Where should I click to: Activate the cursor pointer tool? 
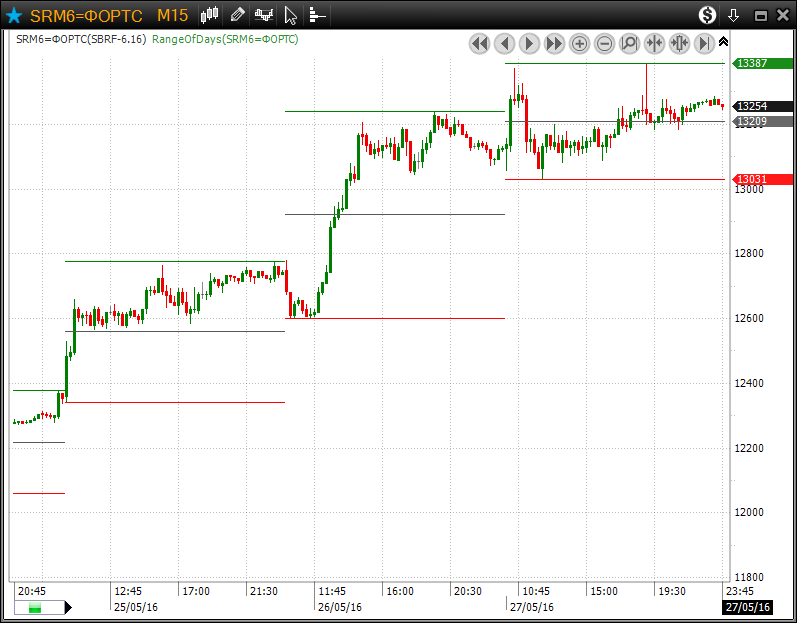(291, 15)
